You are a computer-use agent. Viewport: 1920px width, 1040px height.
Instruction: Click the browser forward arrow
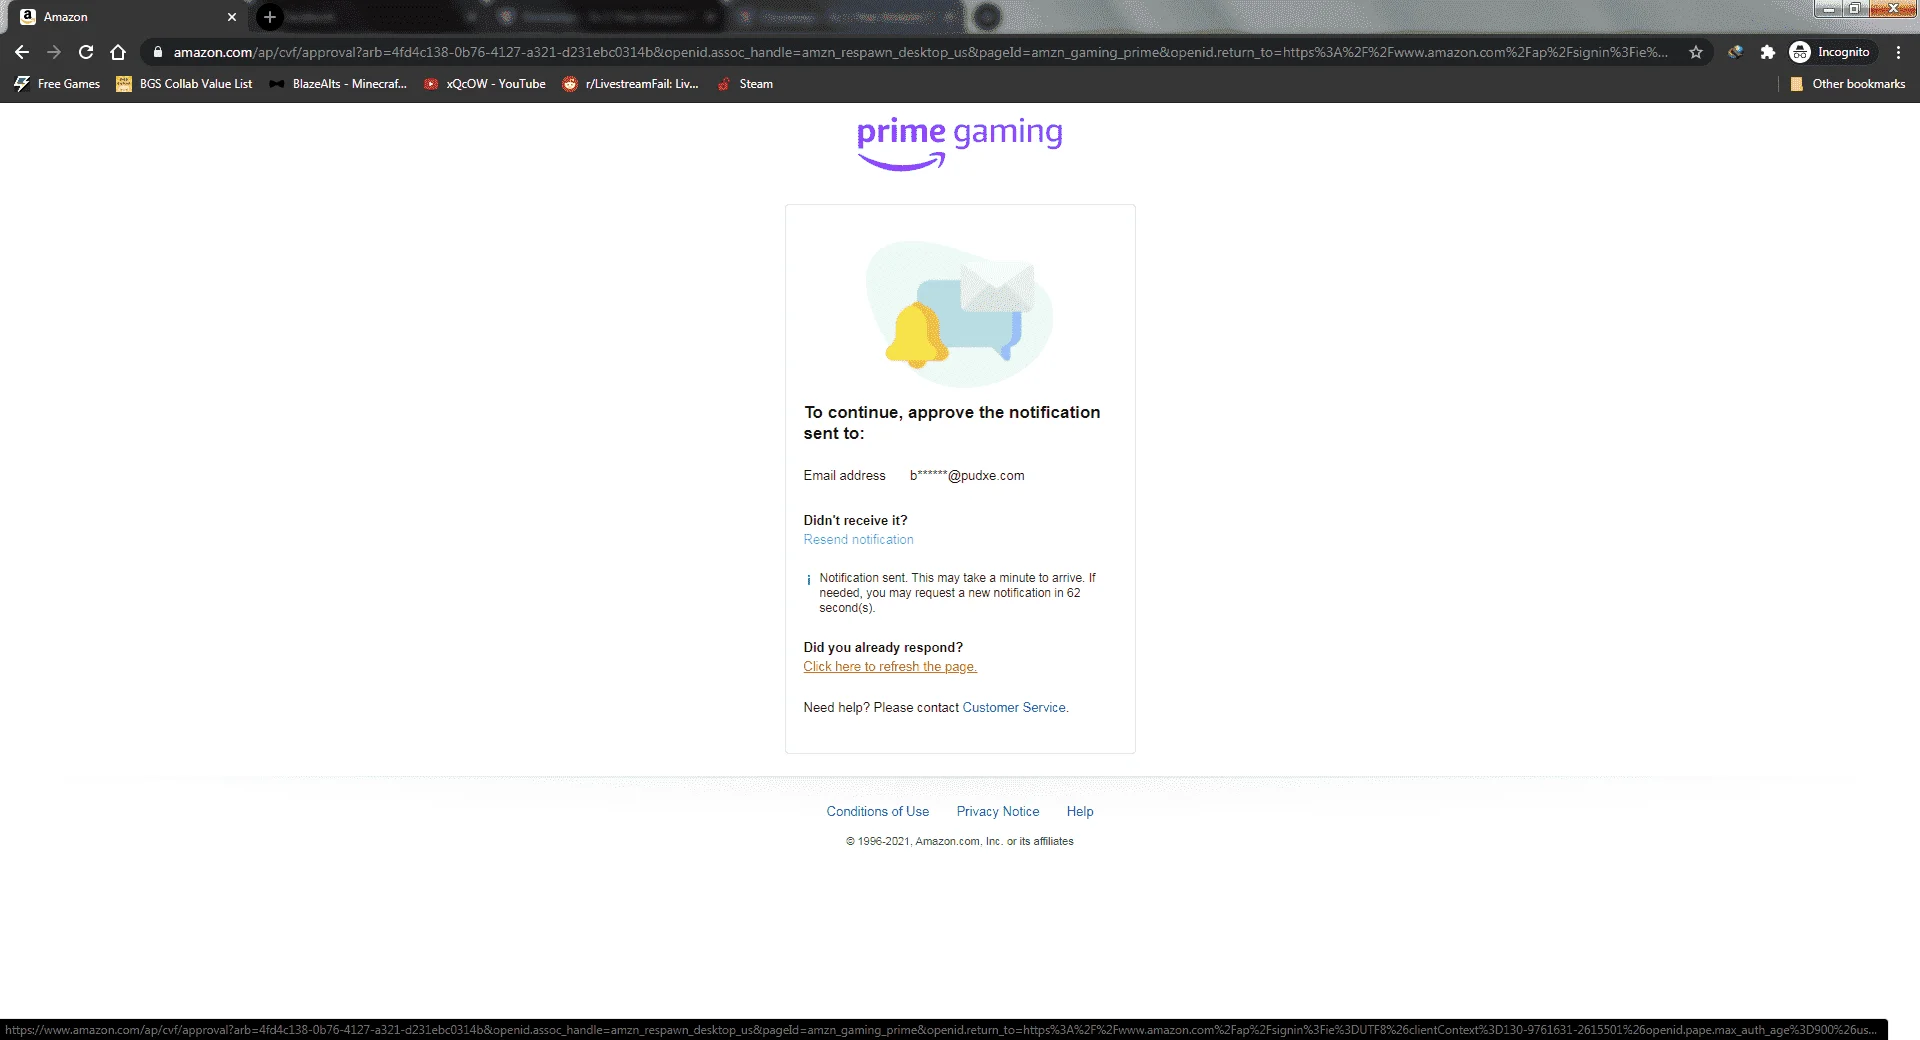tap(54, 52)
